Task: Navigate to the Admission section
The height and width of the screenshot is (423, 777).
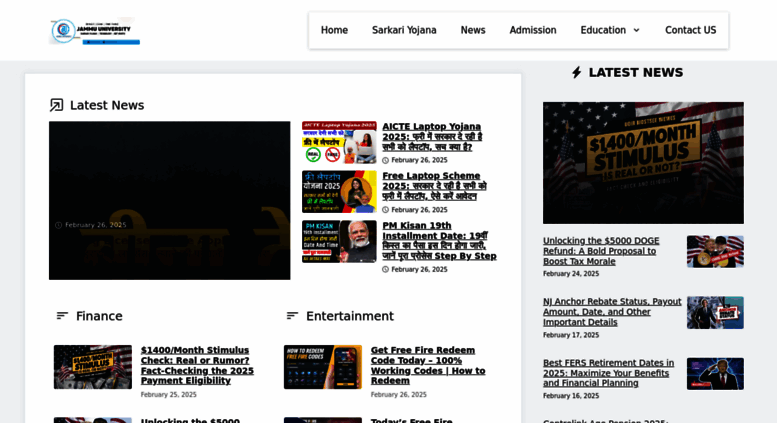Action: (533, 30)
